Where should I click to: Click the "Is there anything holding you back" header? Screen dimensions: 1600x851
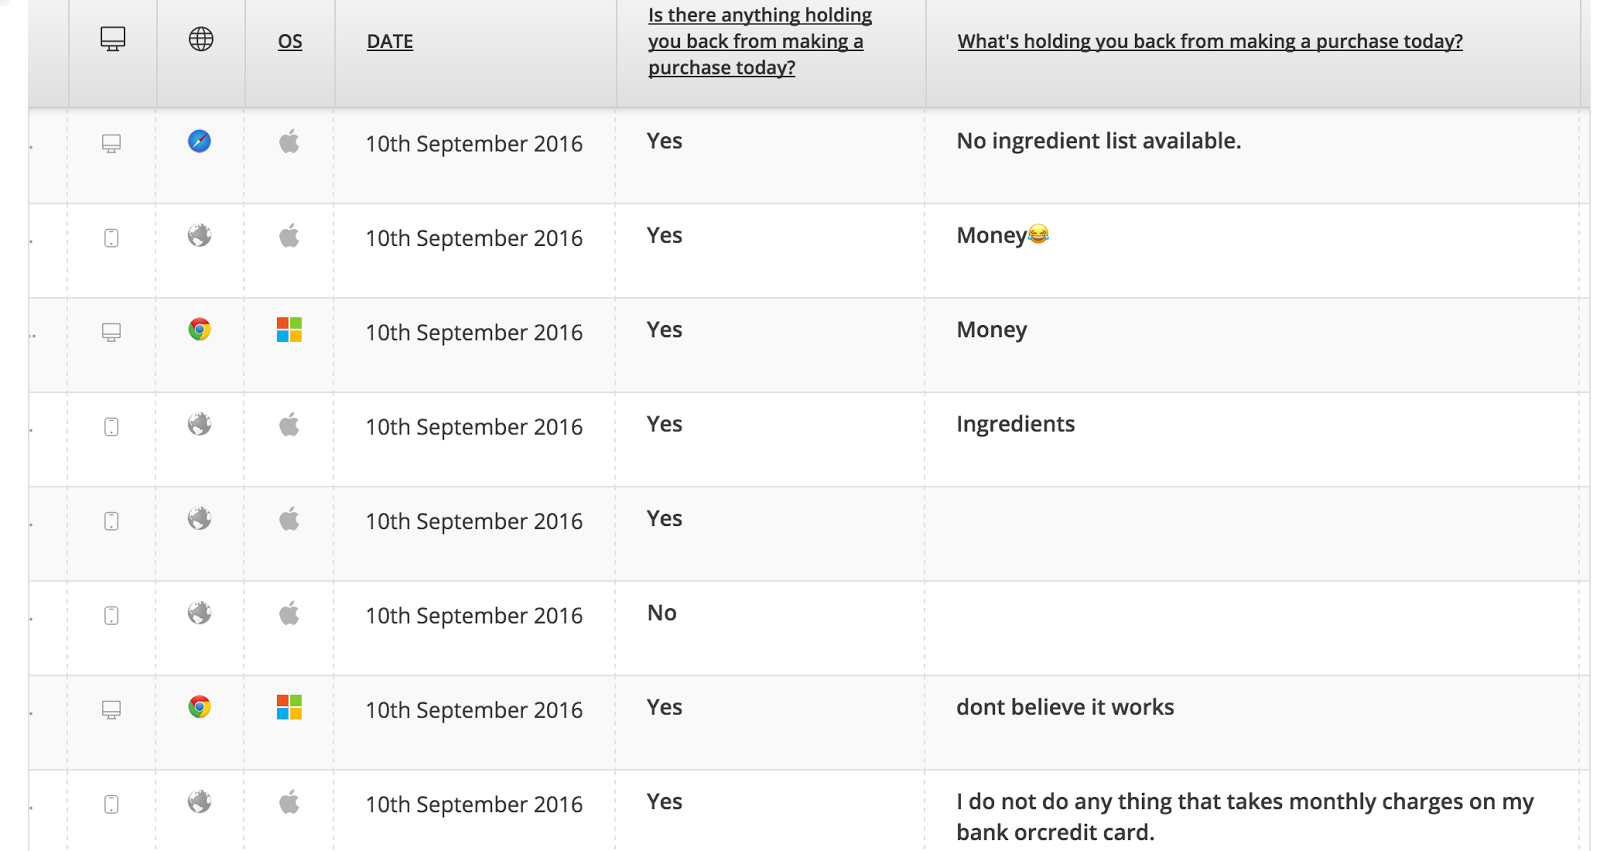tap(760, 41)
